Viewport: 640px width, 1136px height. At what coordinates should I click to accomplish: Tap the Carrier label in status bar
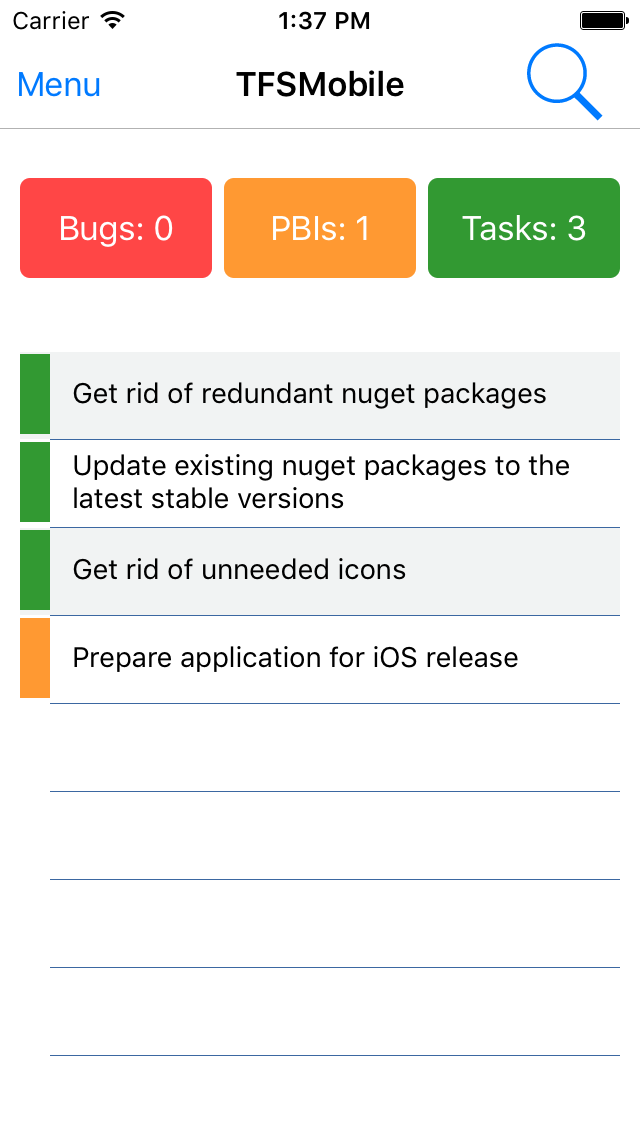point(50,20)
